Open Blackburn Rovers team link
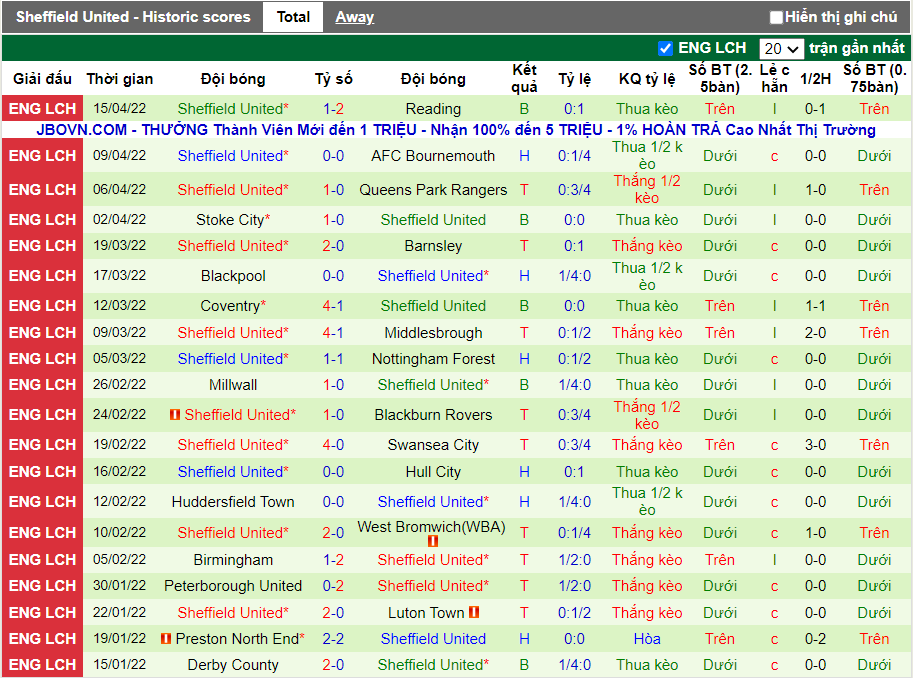The width and height of the screenshot is (913, 678). 433,415
